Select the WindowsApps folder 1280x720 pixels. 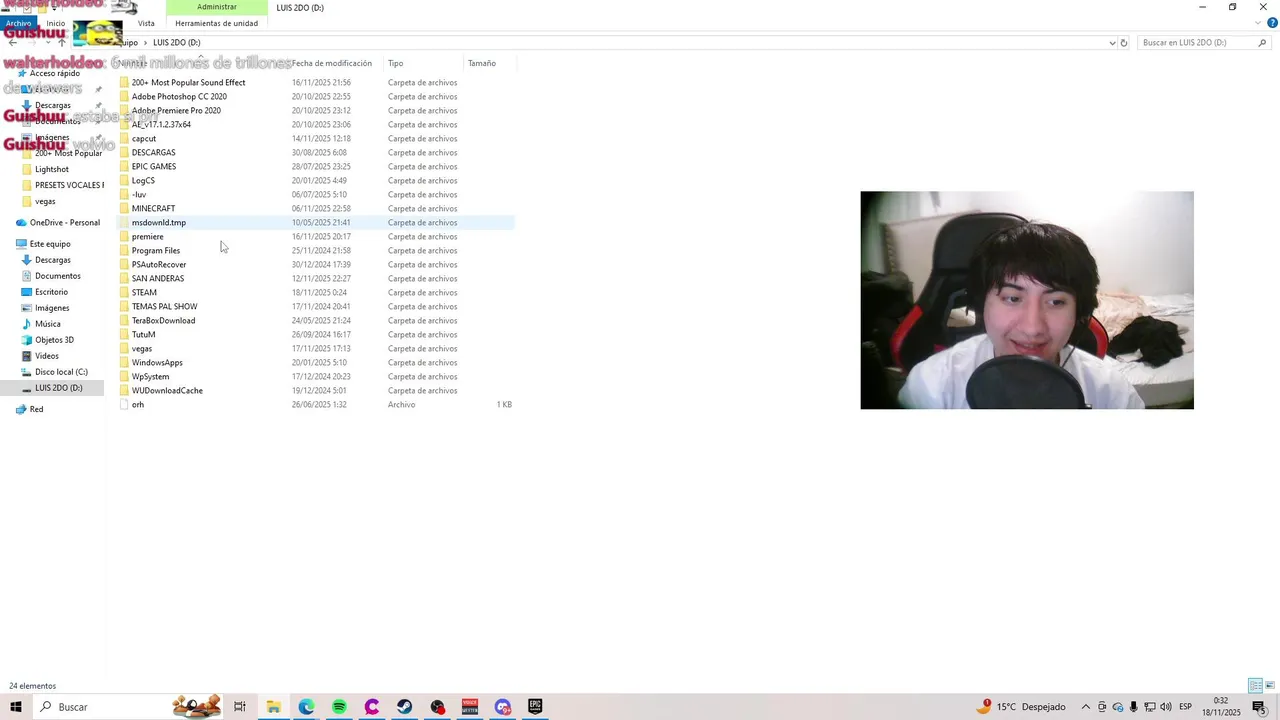(x=157, y=363)
